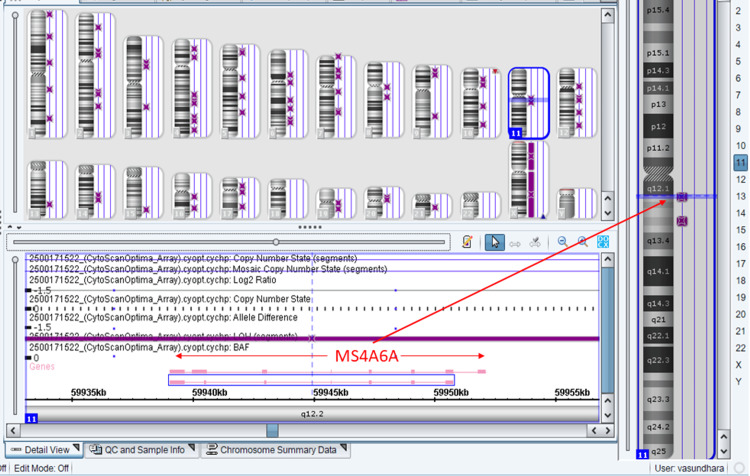Viewport: 750px width, 476px height.
Task: Zoom in with the plus magnifier
Action: [583, 242]
